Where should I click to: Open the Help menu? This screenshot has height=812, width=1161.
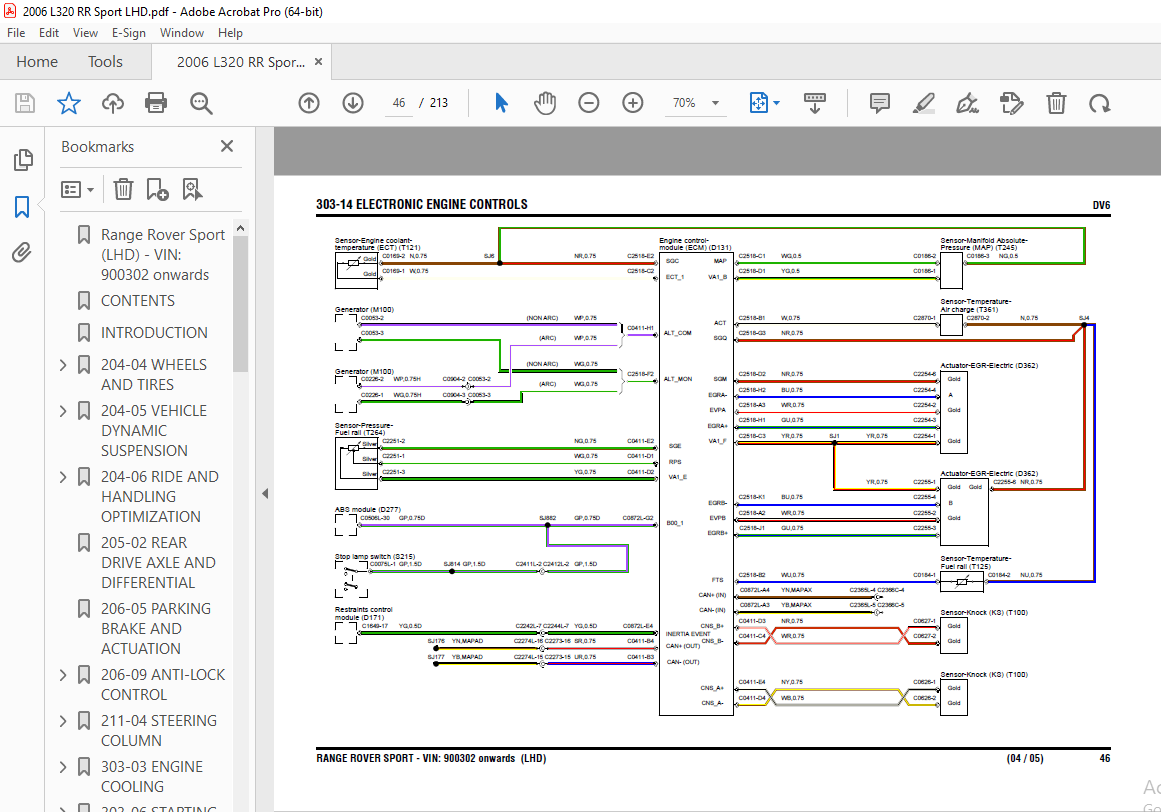pos(230,33)
